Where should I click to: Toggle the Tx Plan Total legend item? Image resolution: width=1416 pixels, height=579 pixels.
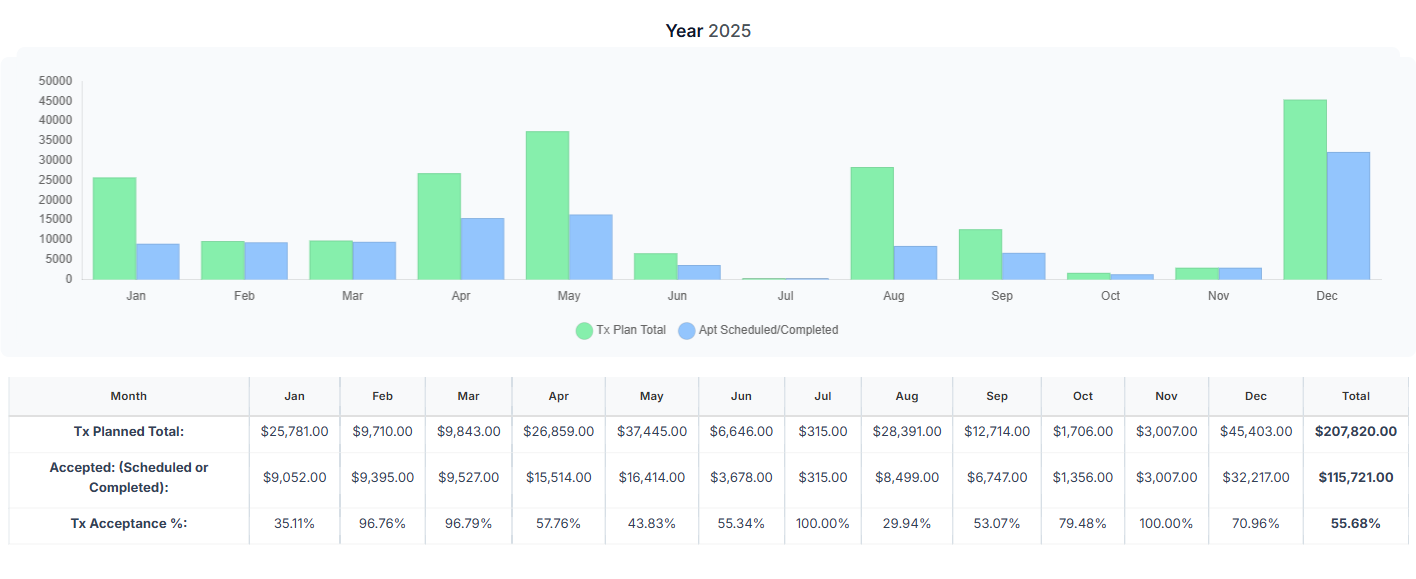[x=621, y=330]
